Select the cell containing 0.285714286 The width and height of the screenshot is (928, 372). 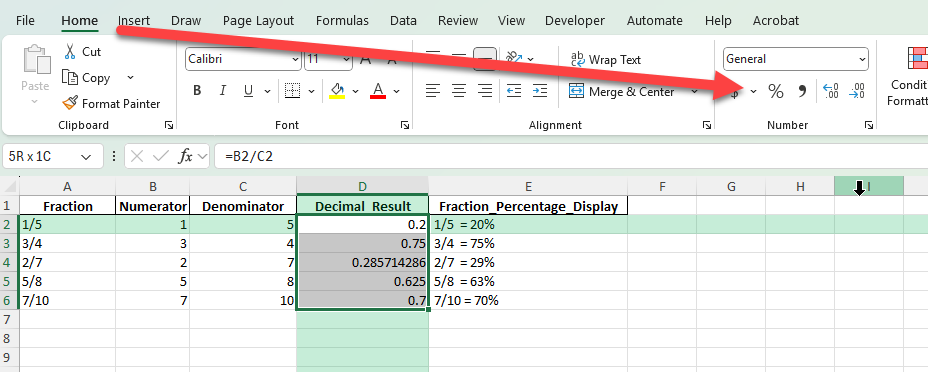362,262
